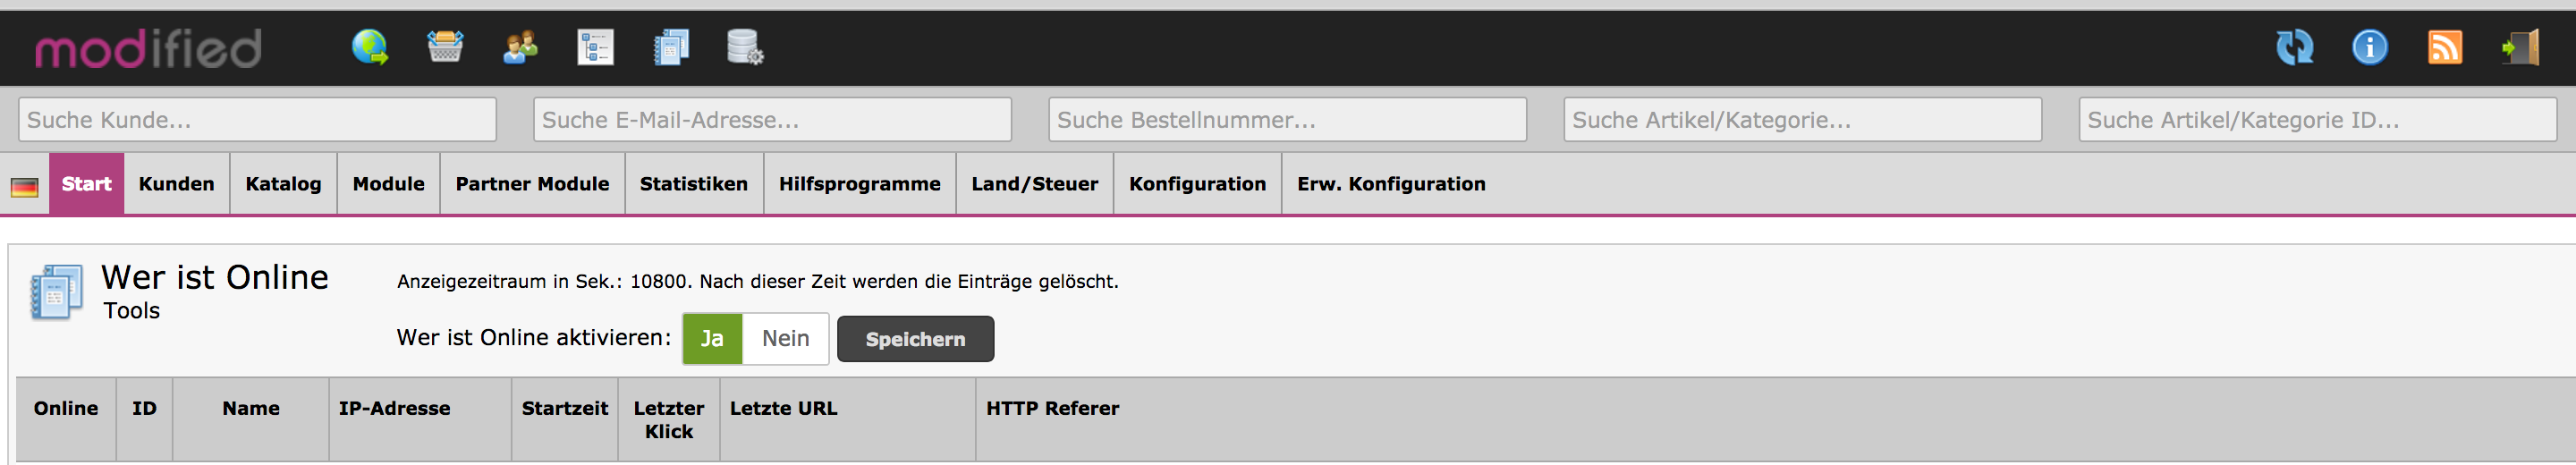The height and width of the screenshot is (465, 2576).
Task: Open the database settings icon
Action: (745, 47)
